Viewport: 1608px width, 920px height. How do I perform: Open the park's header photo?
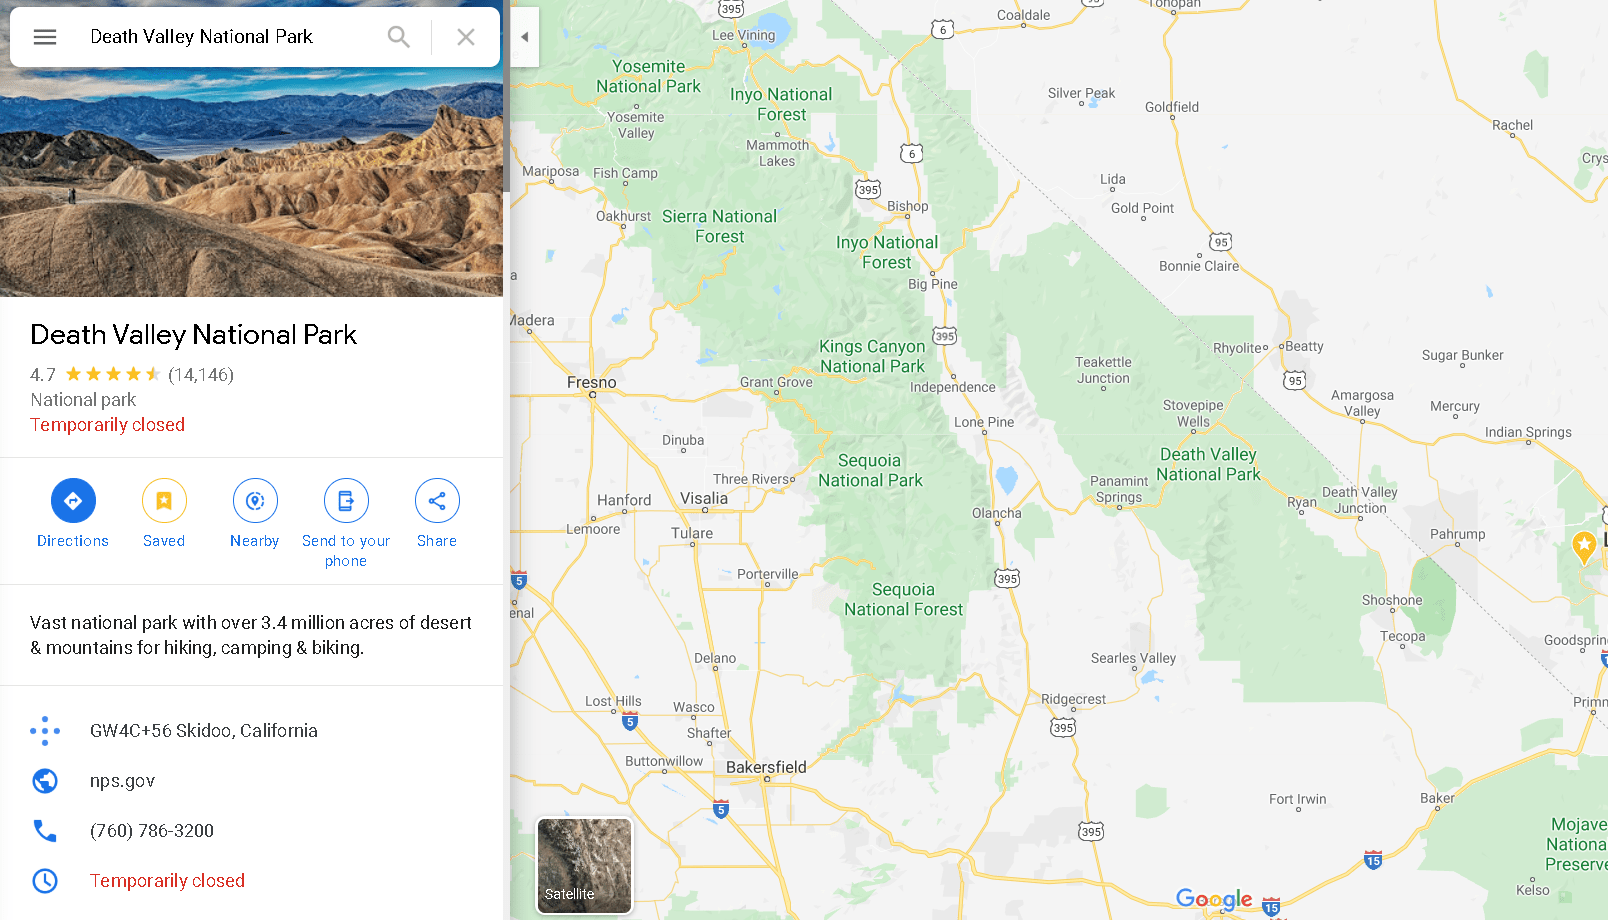[x=251, y=182]
